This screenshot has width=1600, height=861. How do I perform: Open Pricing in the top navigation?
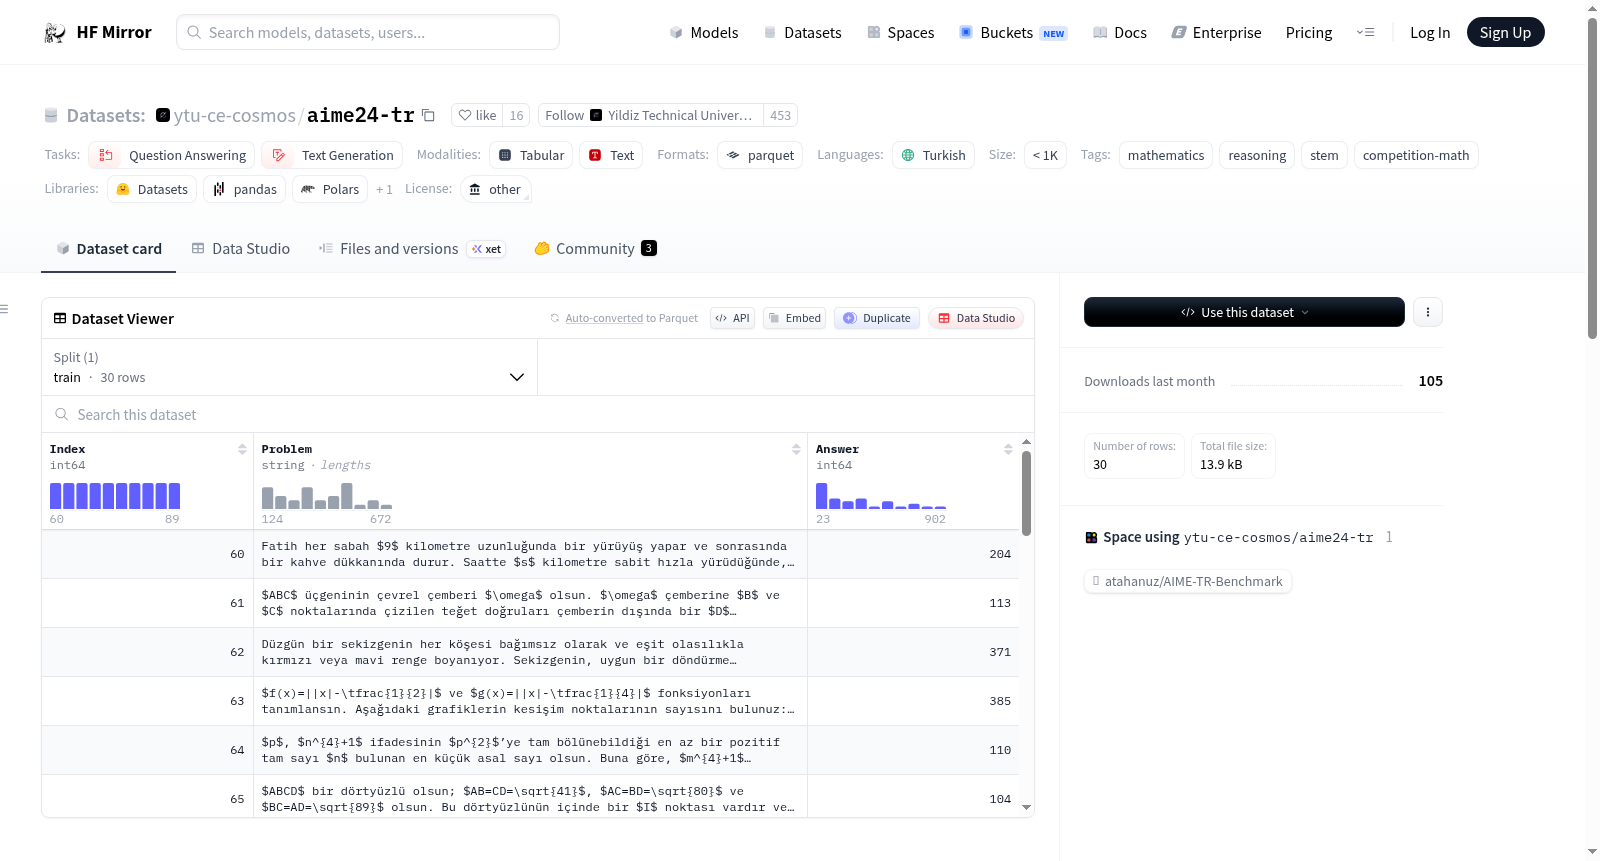click(1308, 33)
